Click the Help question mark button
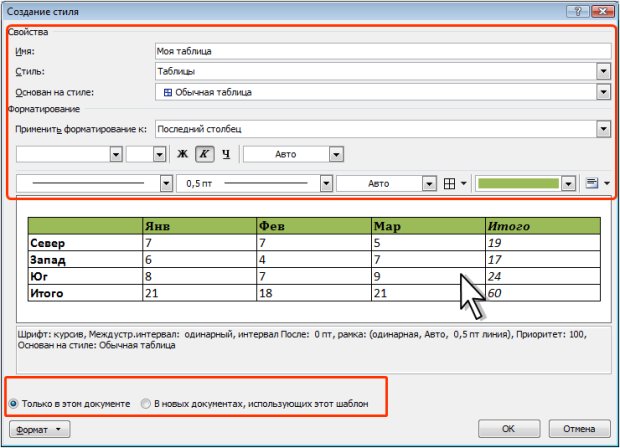 (574, 11)
